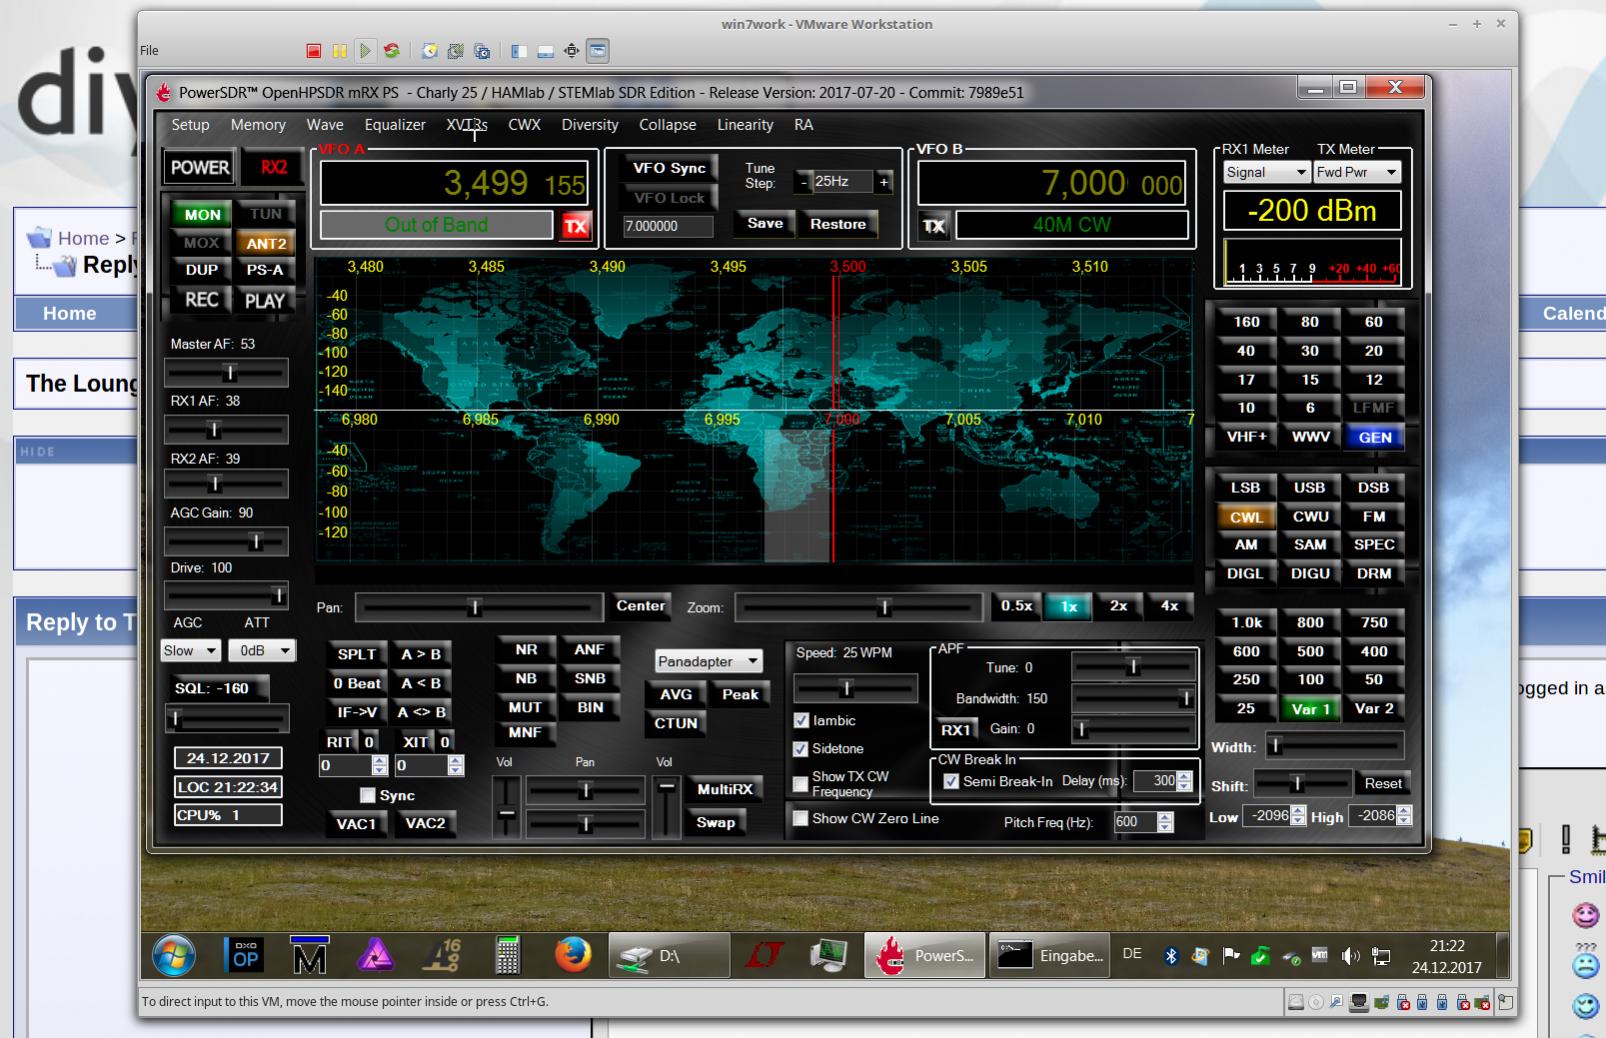Image resolution: width=1606 pixels, height=1038 pixels.
Task: Switch to the PowerSDR taskbar button
Action: (x=925, y=956)
